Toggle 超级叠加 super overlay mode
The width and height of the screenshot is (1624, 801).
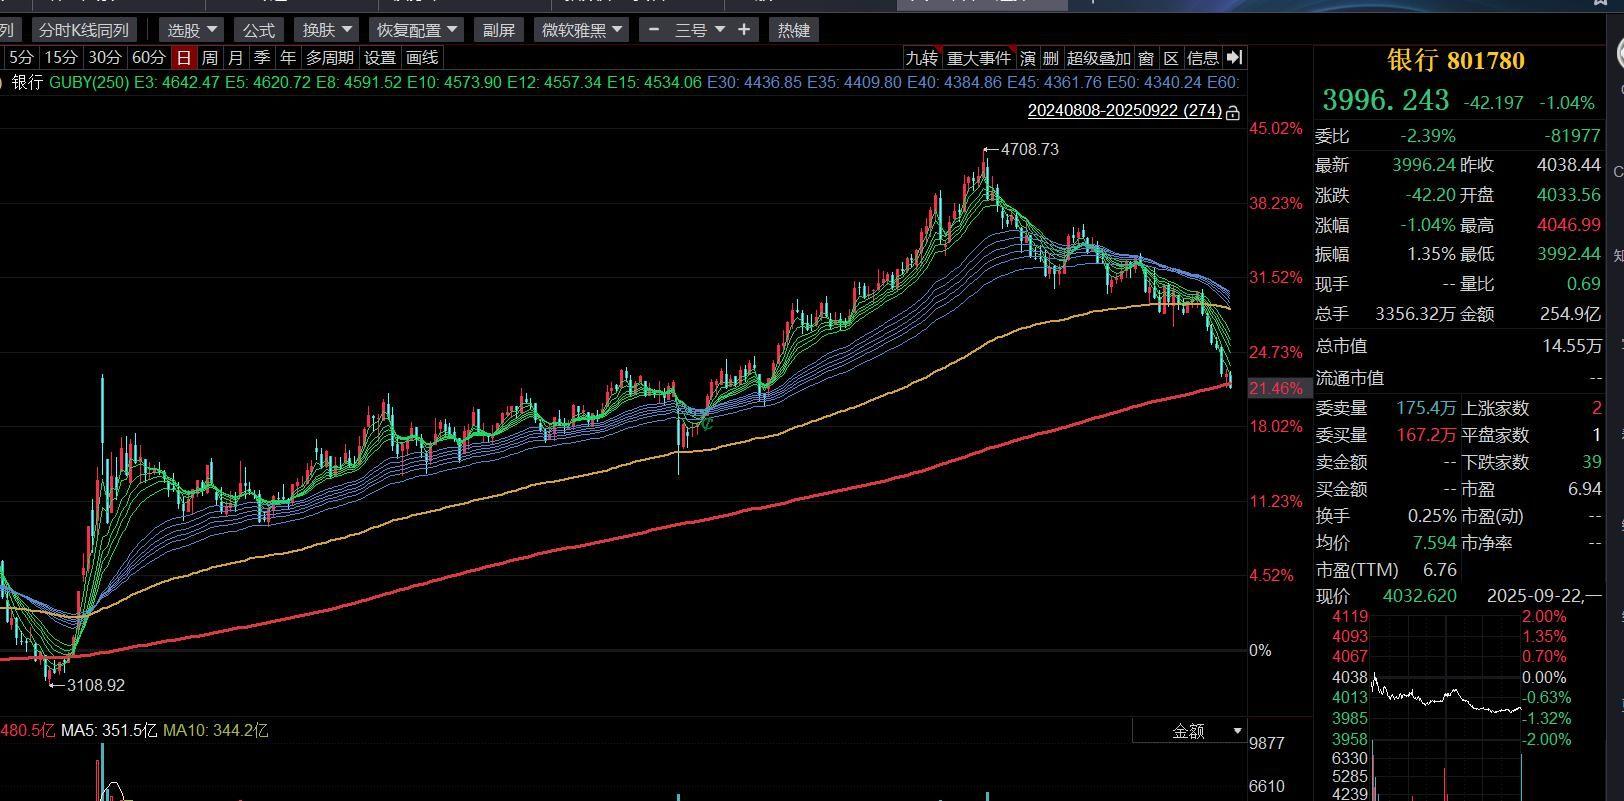point(1098,58)
